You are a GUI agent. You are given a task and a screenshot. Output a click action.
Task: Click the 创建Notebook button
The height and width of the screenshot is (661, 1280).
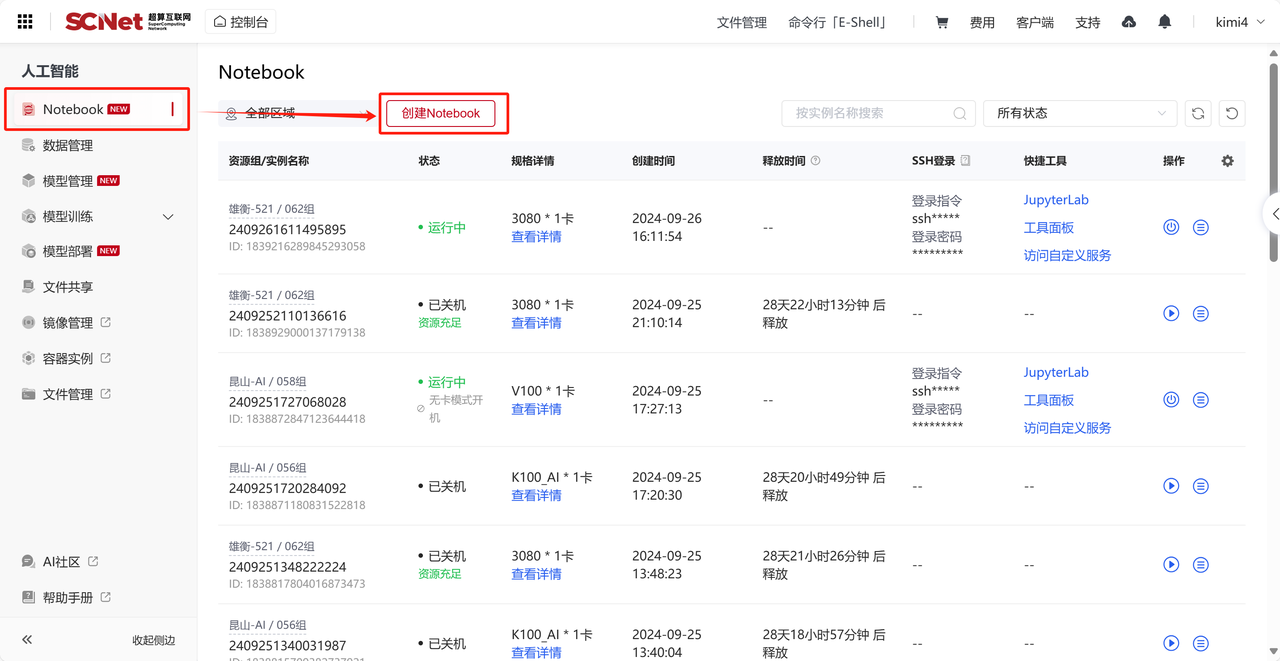(x=441, y=114)
